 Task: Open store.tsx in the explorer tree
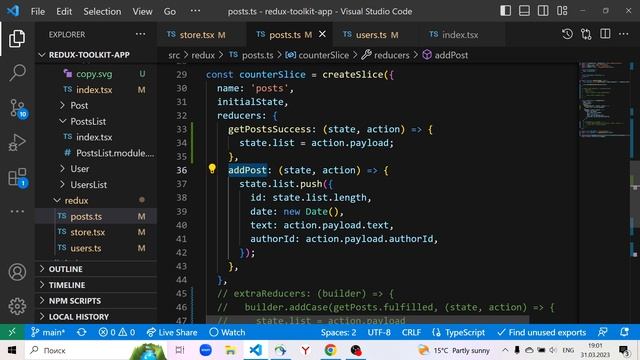tap(96, 232)
